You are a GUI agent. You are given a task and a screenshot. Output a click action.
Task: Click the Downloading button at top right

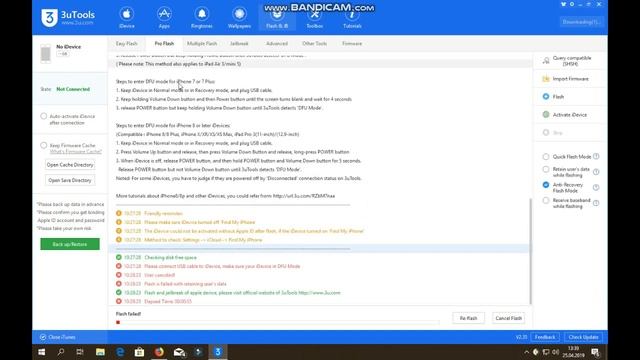(581, 22)
